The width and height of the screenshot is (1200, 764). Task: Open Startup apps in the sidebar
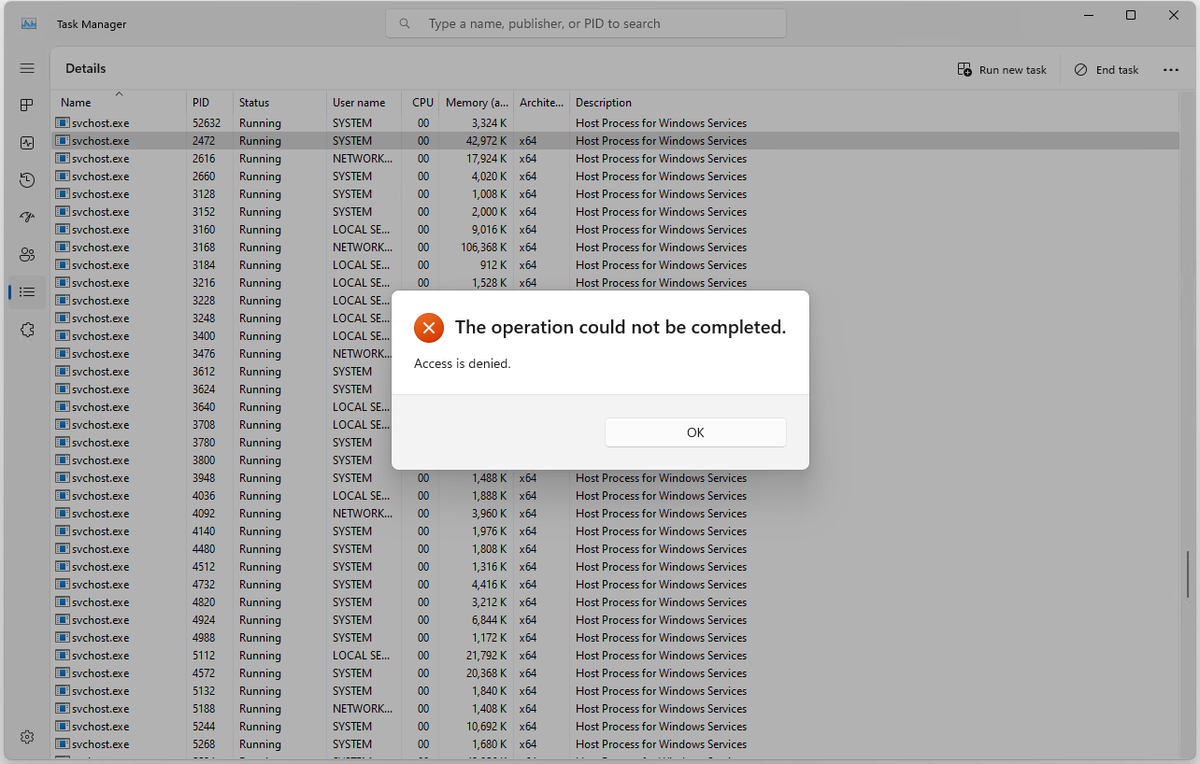tap(27, 217)
